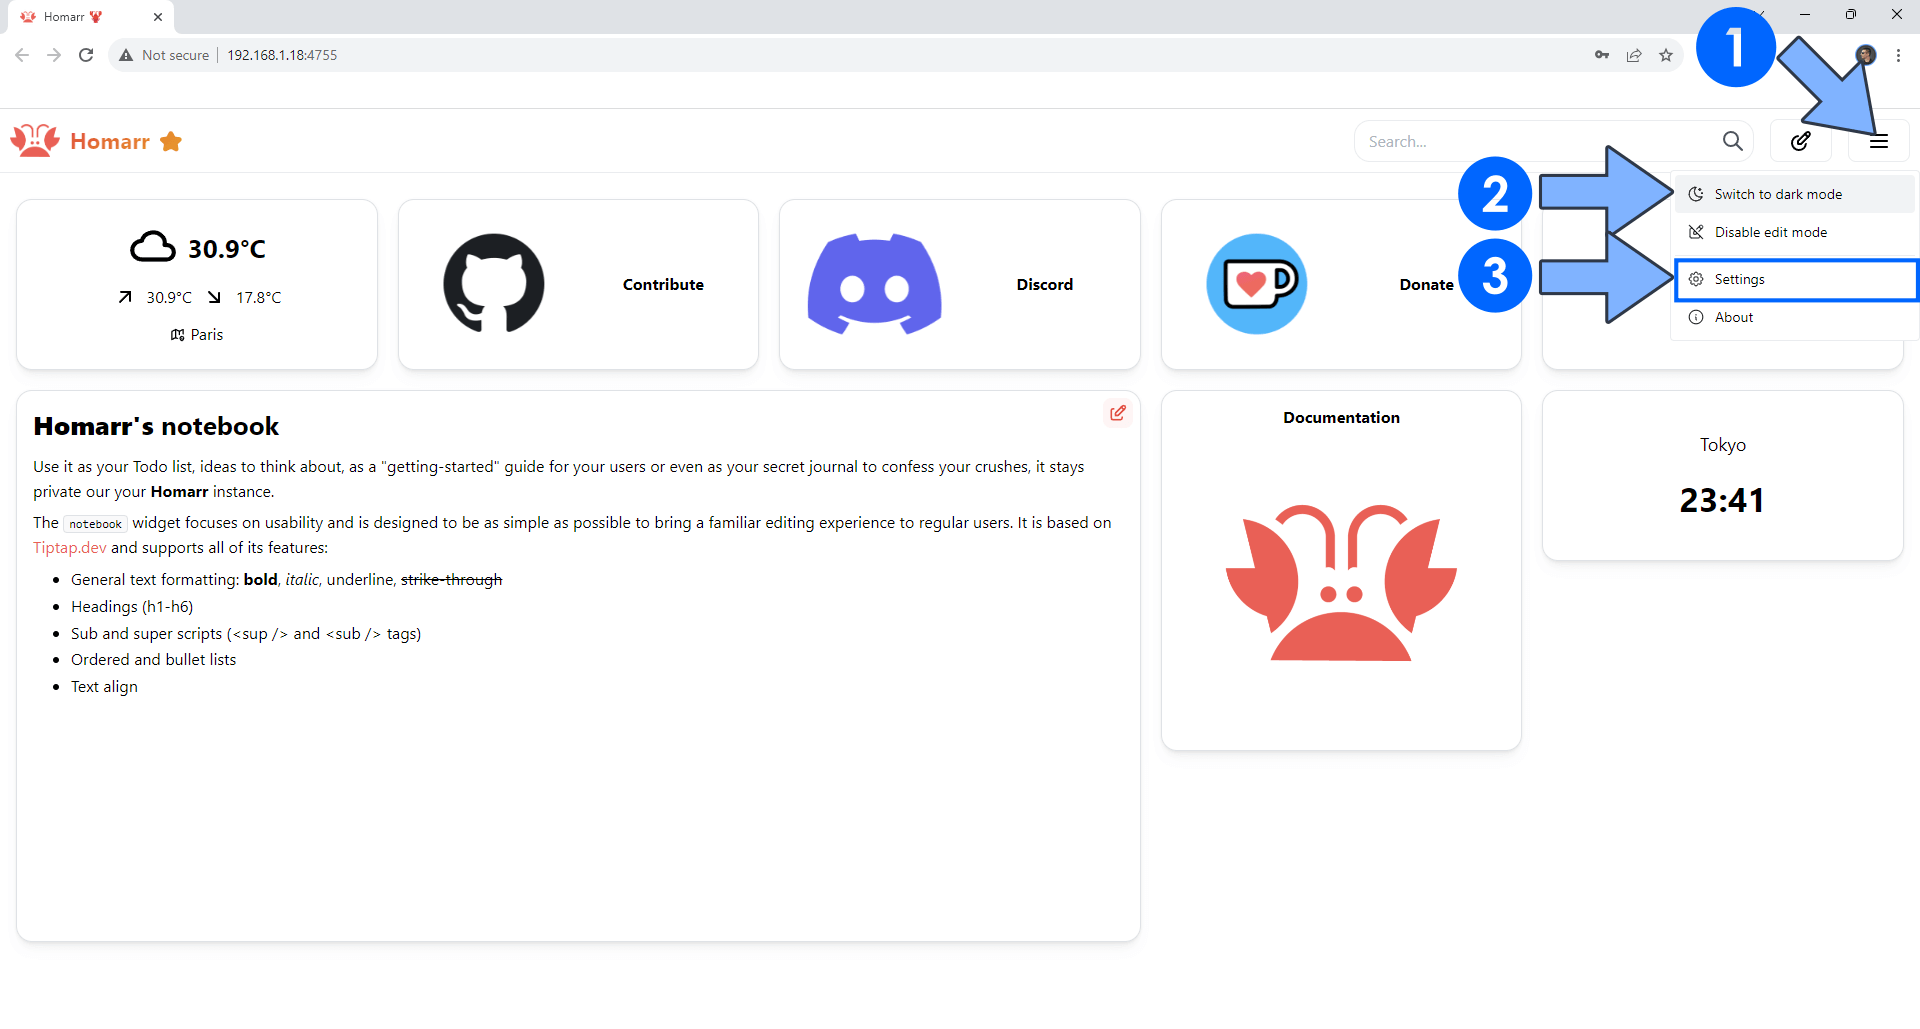Open the Contribute tile label
The image size is (1920, 1029).
click(x=663, y=285)
